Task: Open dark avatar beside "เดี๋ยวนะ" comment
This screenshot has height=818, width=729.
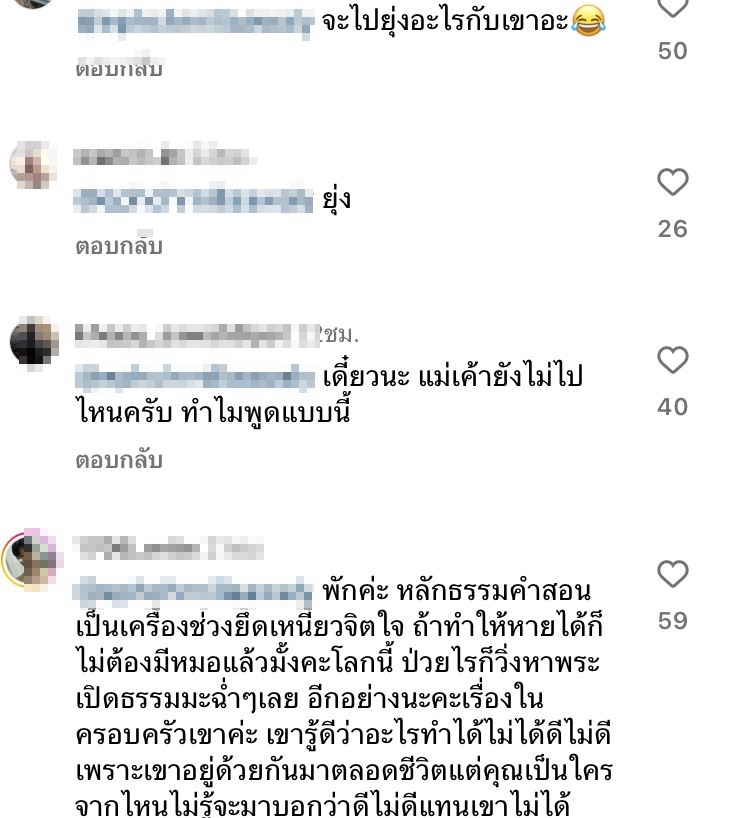Action: coord(34,342)
